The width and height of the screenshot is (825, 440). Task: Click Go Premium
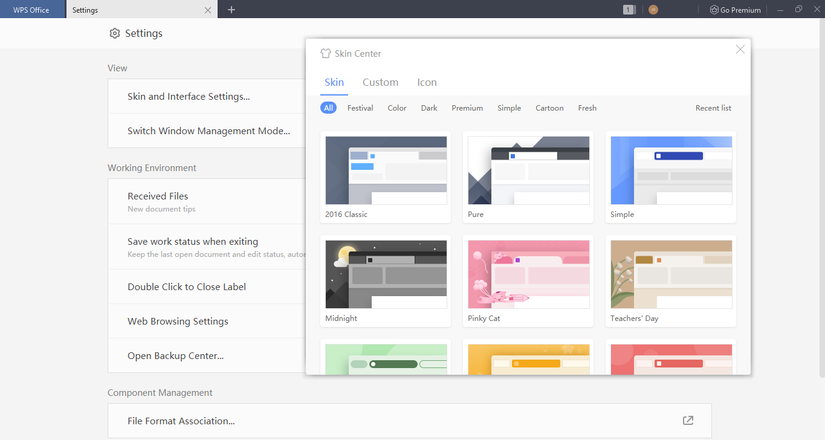click(735, 9)
